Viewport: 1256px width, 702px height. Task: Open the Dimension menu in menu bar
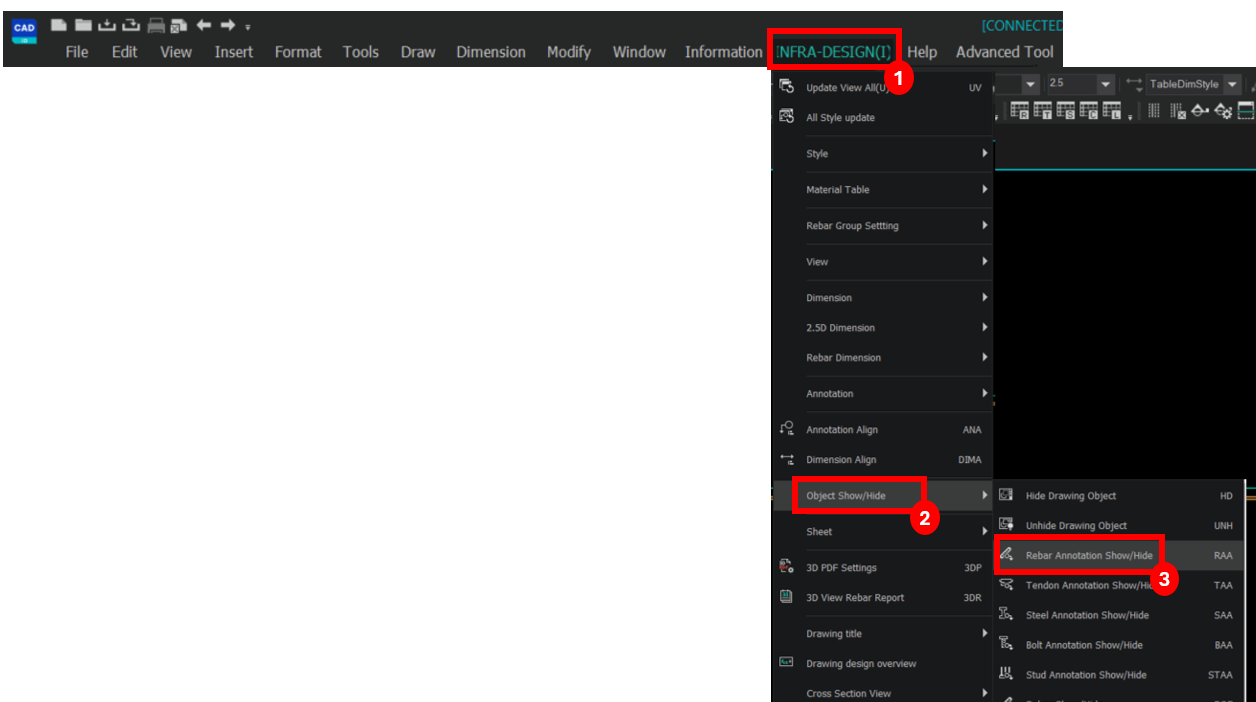pyautogui.click(x=491, y=52)
